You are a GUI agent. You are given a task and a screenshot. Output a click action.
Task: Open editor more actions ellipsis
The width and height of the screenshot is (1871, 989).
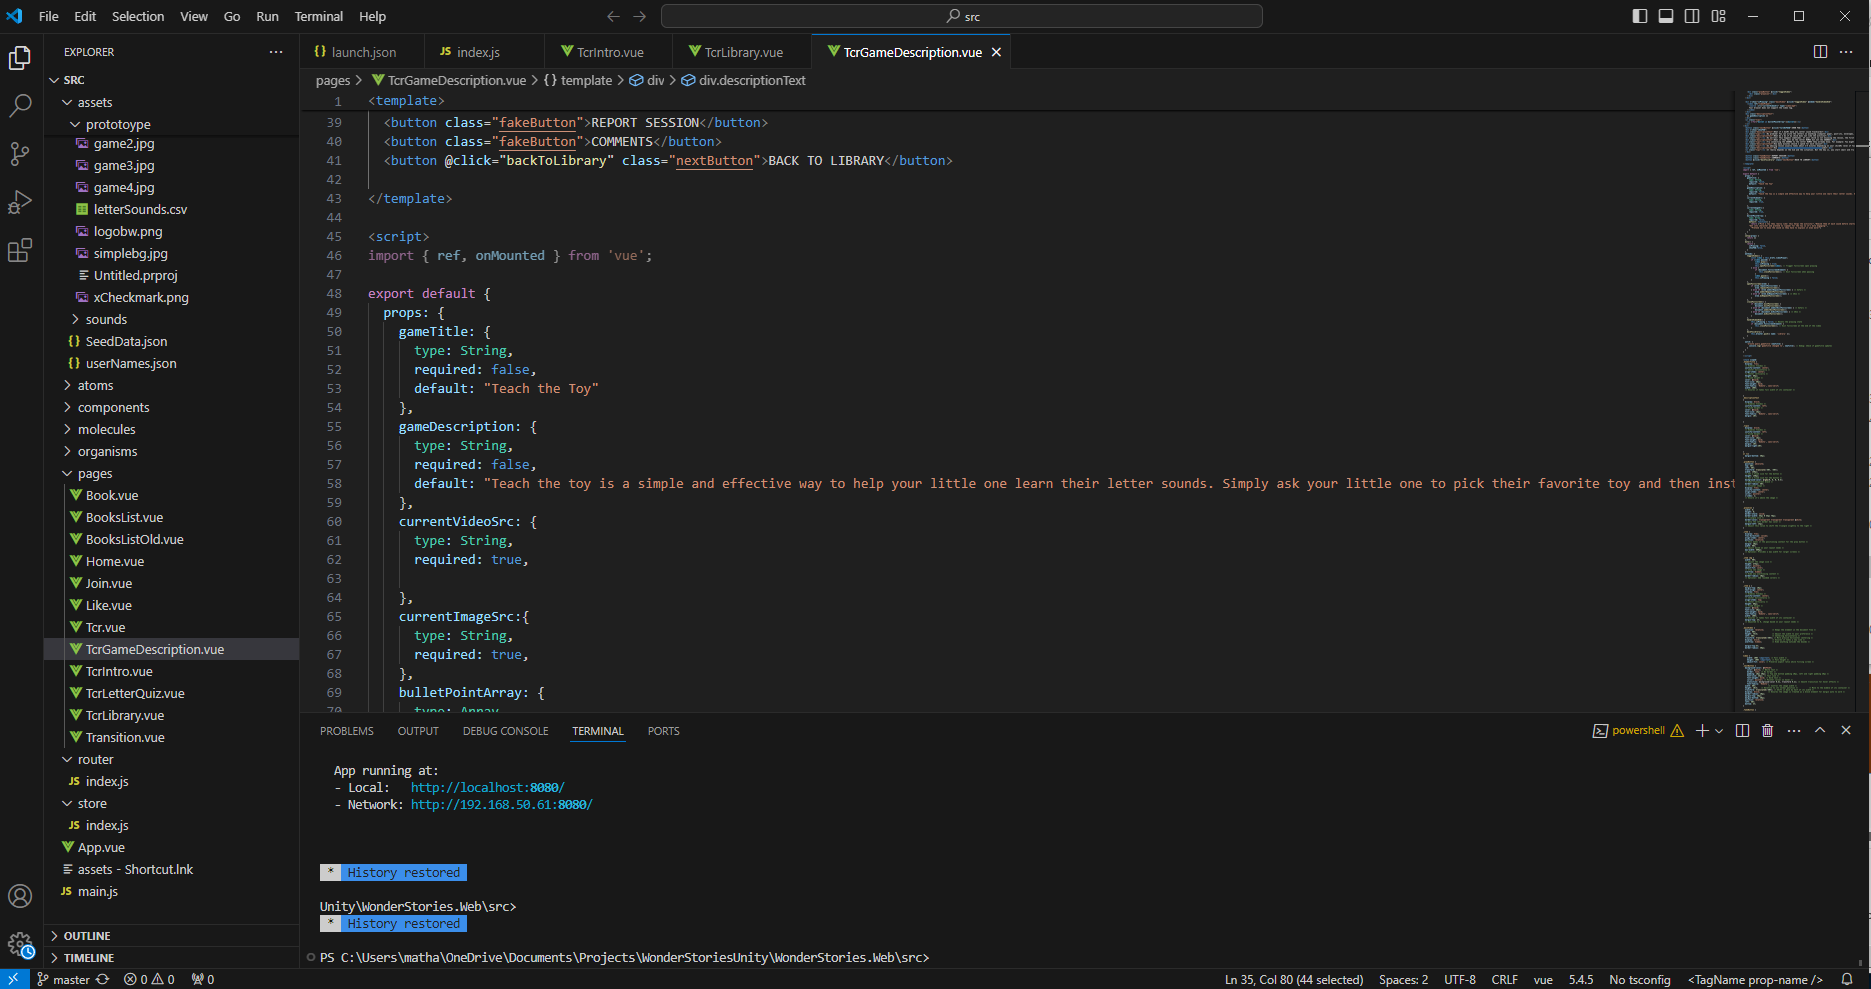[1846, 52]
